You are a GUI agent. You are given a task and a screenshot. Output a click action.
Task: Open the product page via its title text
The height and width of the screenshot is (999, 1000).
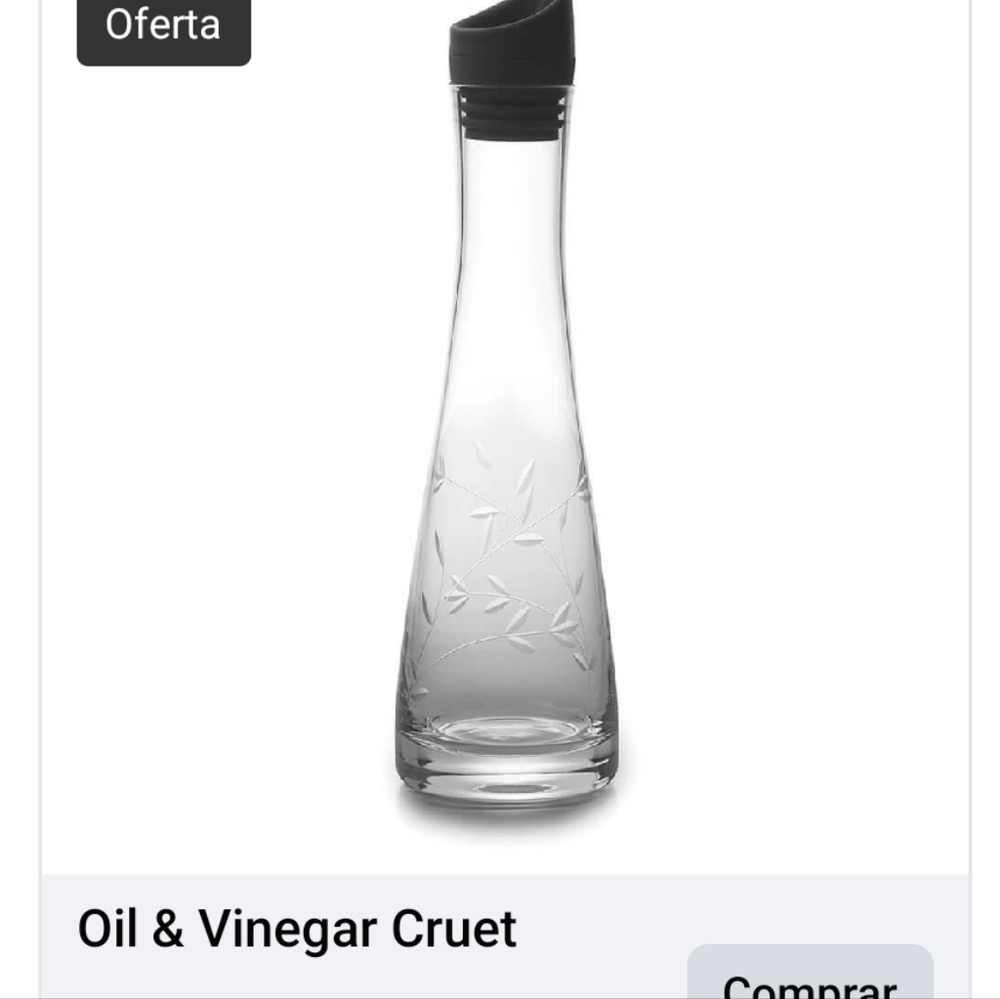(296, 927)
